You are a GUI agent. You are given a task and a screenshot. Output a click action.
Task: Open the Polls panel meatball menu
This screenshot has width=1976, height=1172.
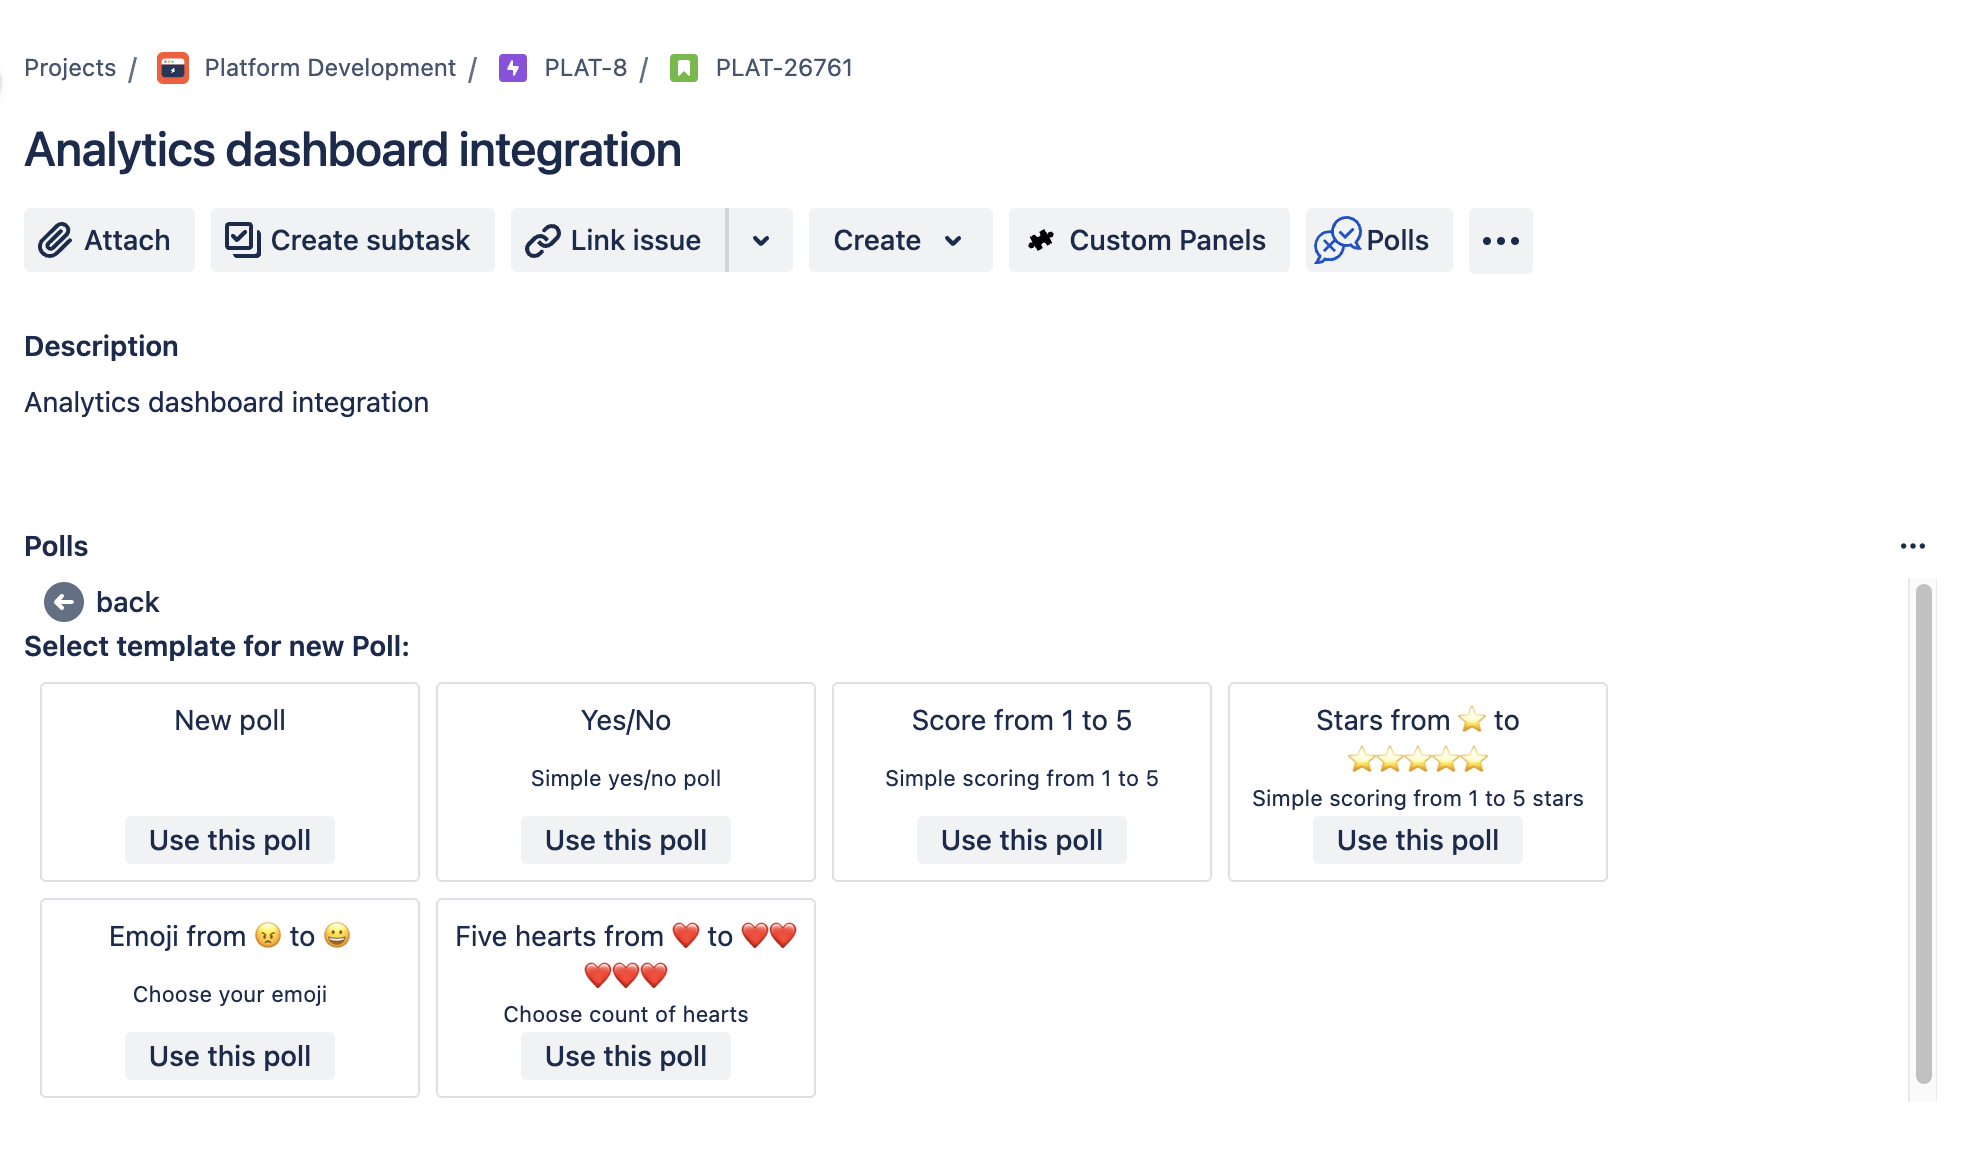1913,545
